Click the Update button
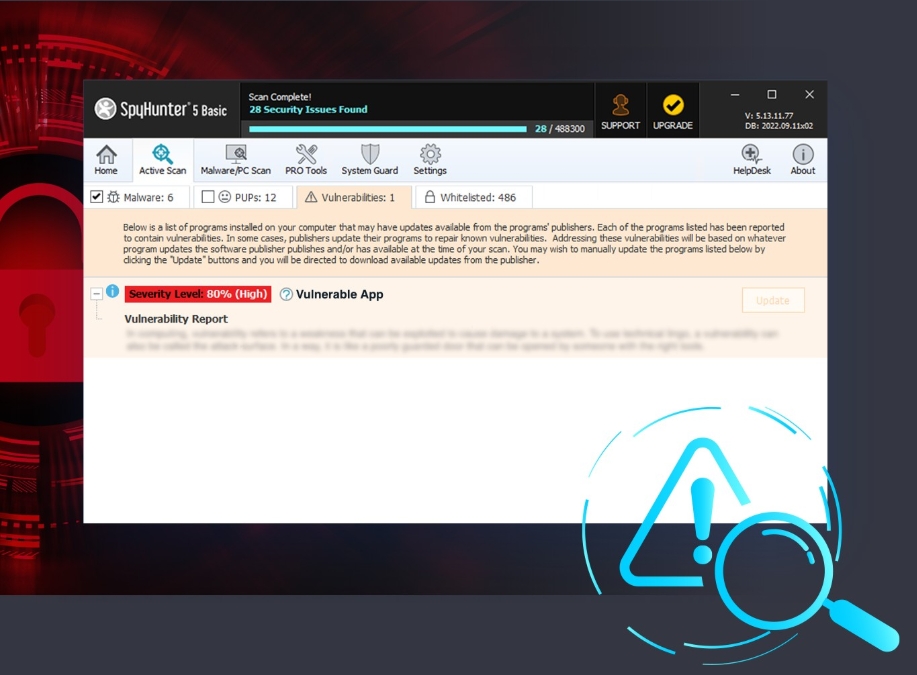The height and width of the screenshot is (675, 917). point(772,300)
